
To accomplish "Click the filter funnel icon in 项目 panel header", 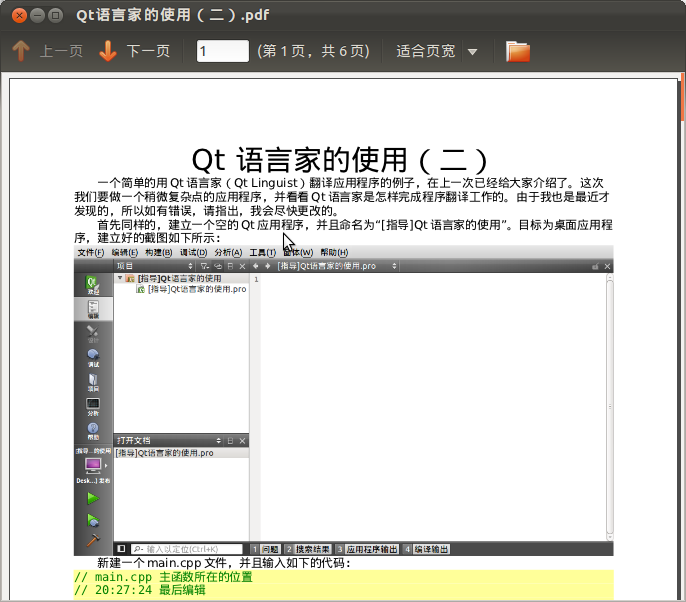I will [x=204, y=266].
